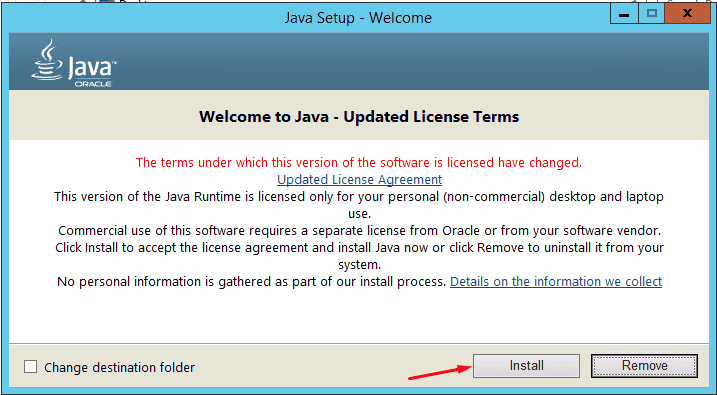Open the Updated License Agreement link

click(359, 180)
